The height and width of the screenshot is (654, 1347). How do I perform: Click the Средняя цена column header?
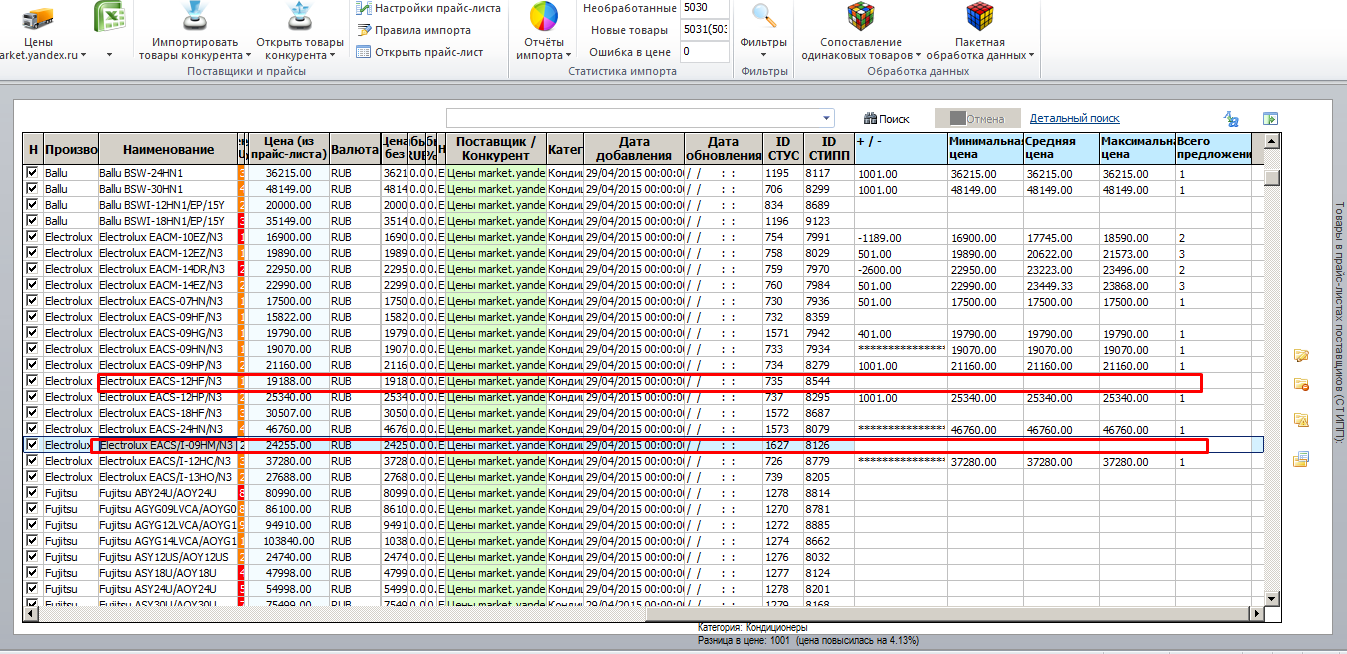[x=1061, y=149]
